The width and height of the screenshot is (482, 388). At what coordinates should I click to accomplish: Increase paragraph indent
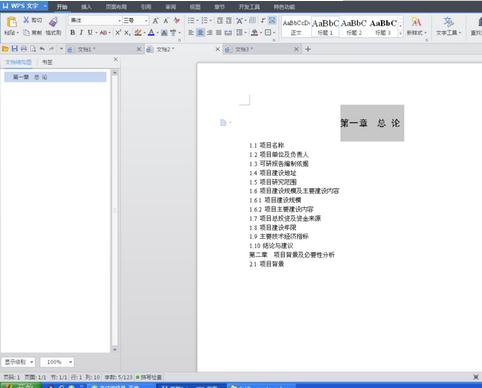tap(229, 21)
